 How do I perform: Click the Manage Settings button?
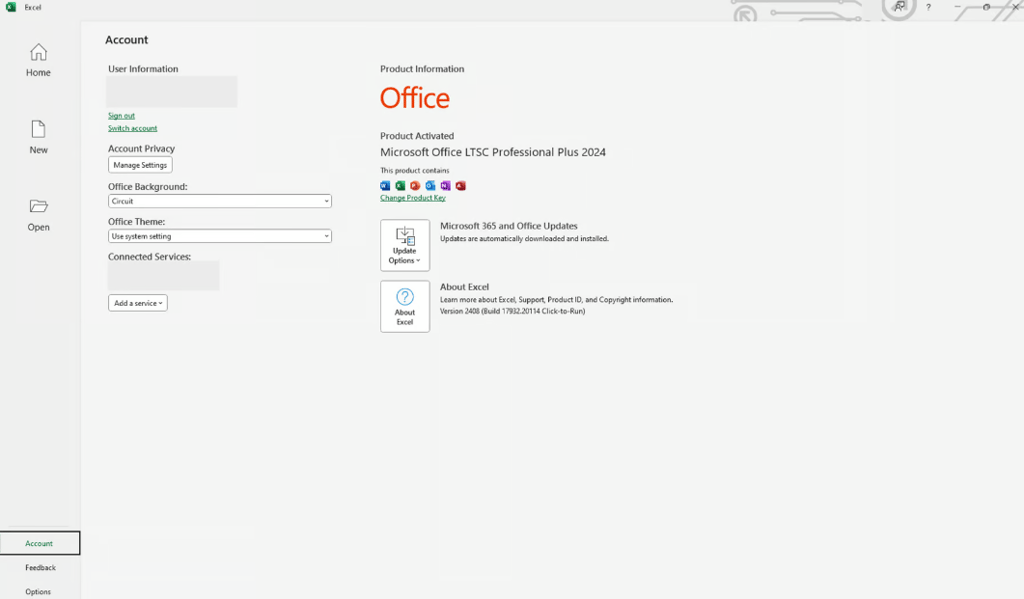(x=140, y=165)
